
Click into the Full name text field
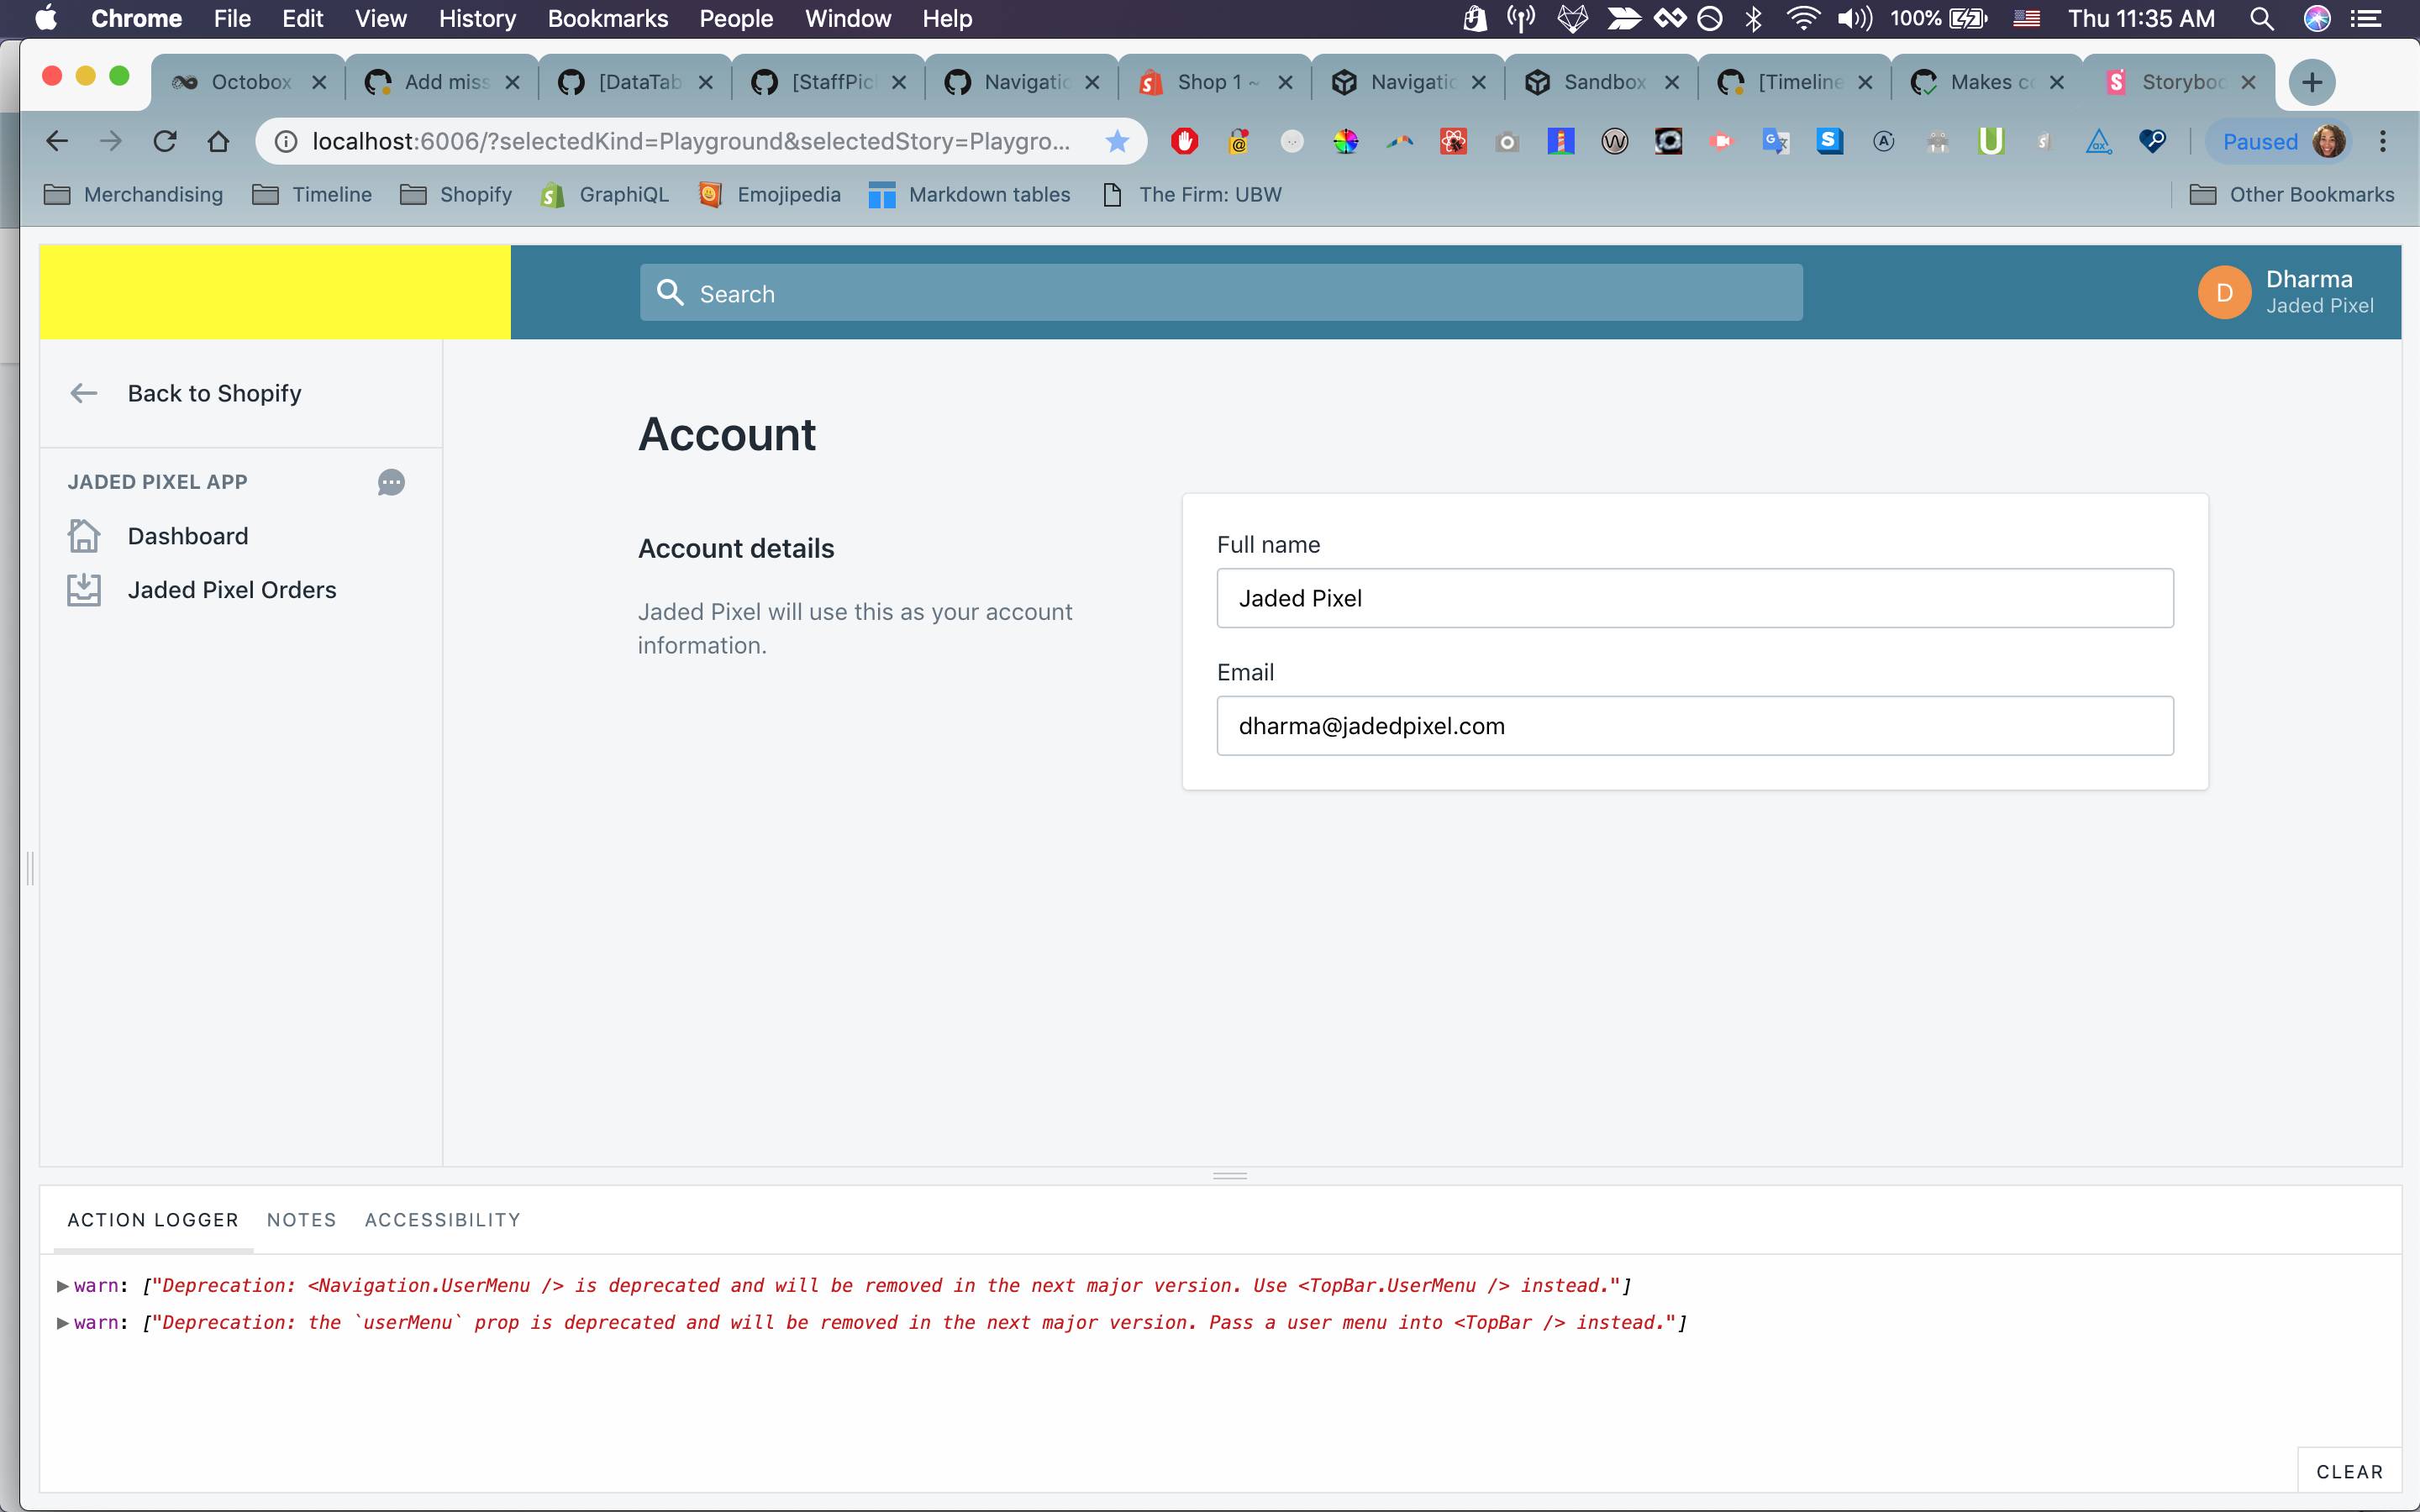tap(1694, 598)
